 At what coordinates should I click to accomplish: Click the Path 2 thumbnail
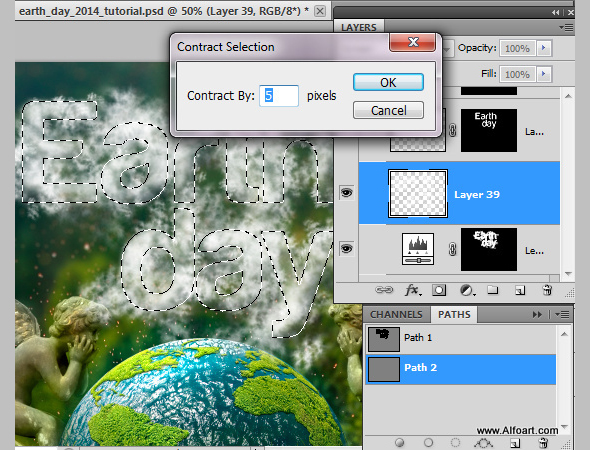click(383, 369)
